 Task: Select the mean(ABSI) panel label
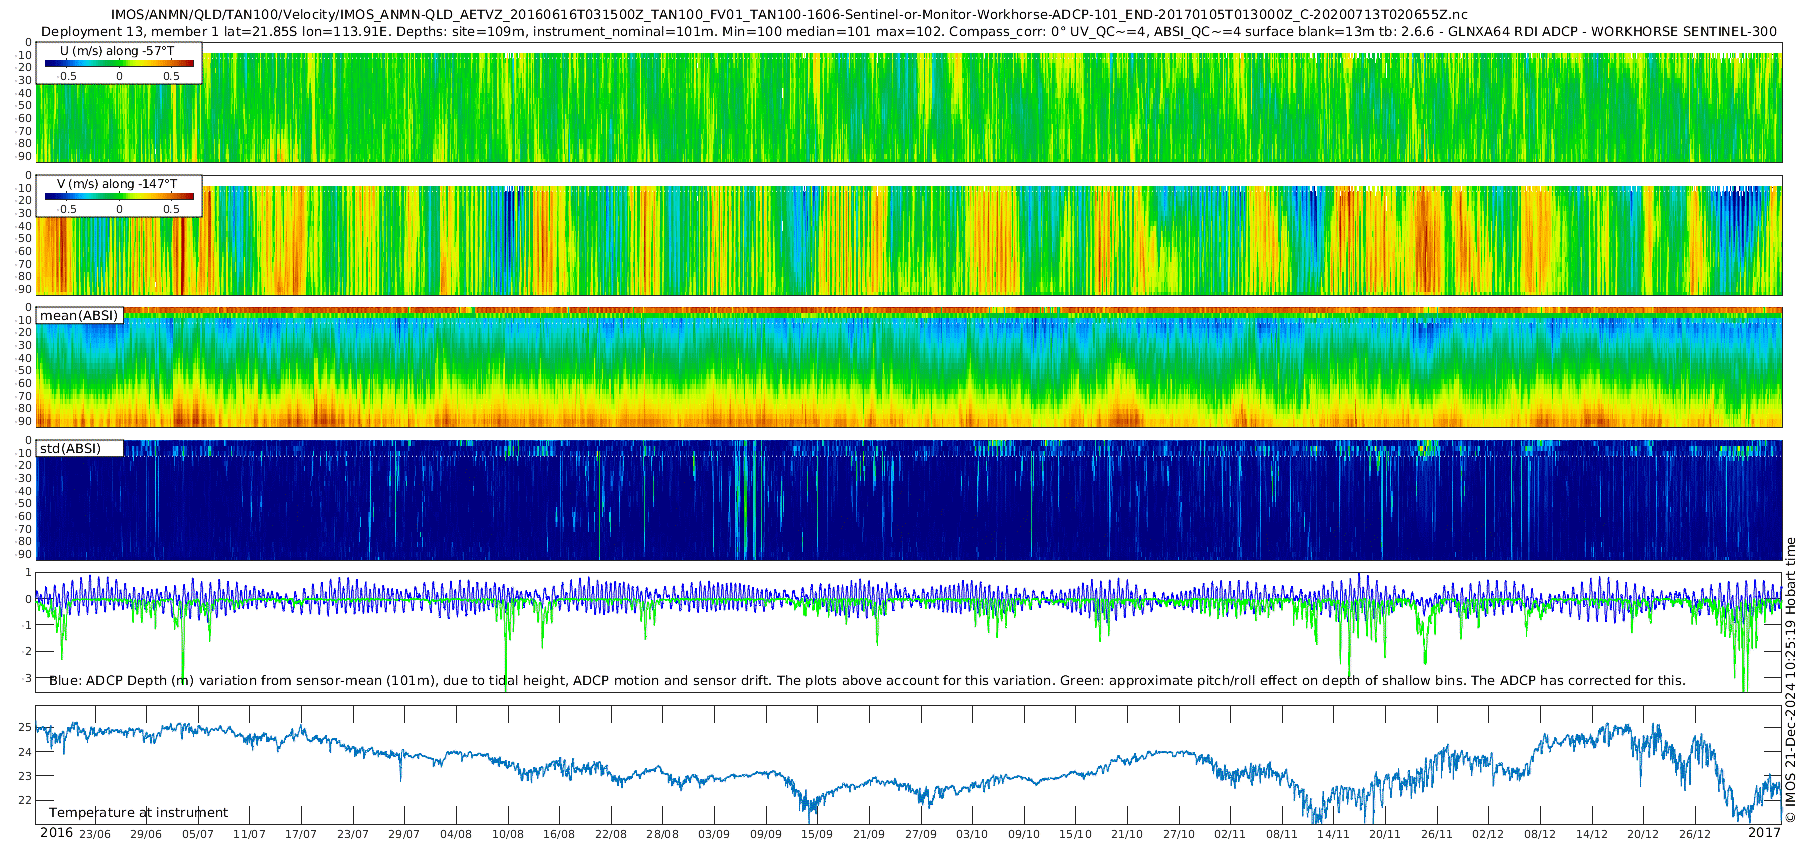click(x=79, y=316)
